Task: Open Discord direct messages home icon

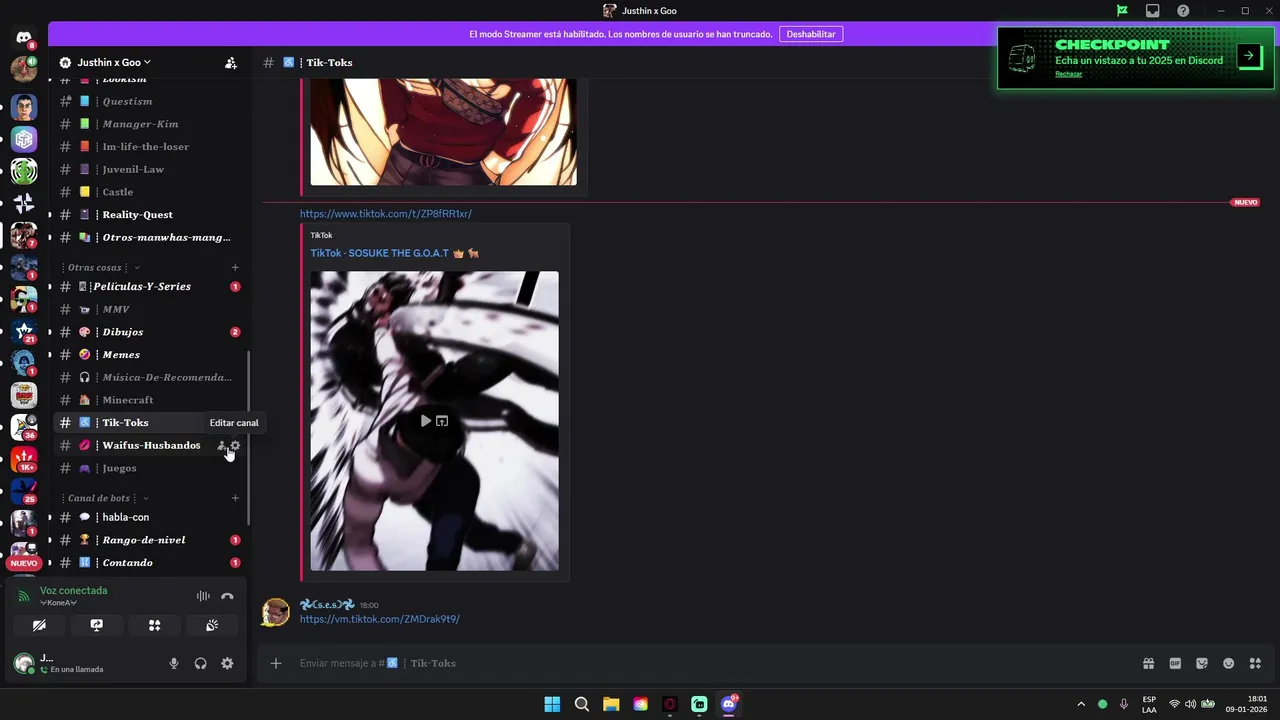Action: (x=24, y=37)
